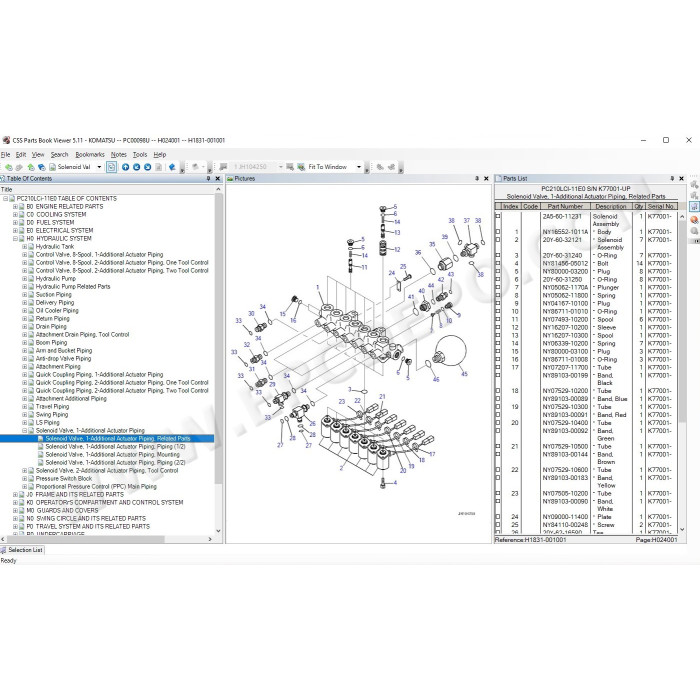Collapse H0 HYDRAULIC SYSTEM node

tap(15, 239)
